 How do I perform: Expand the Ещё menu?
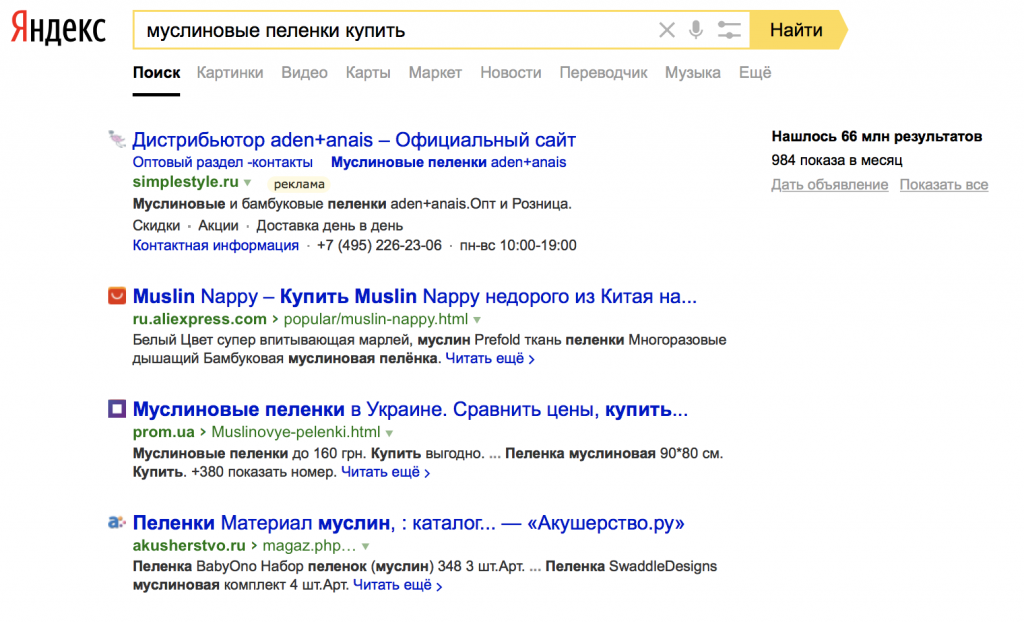coord(755,73)
